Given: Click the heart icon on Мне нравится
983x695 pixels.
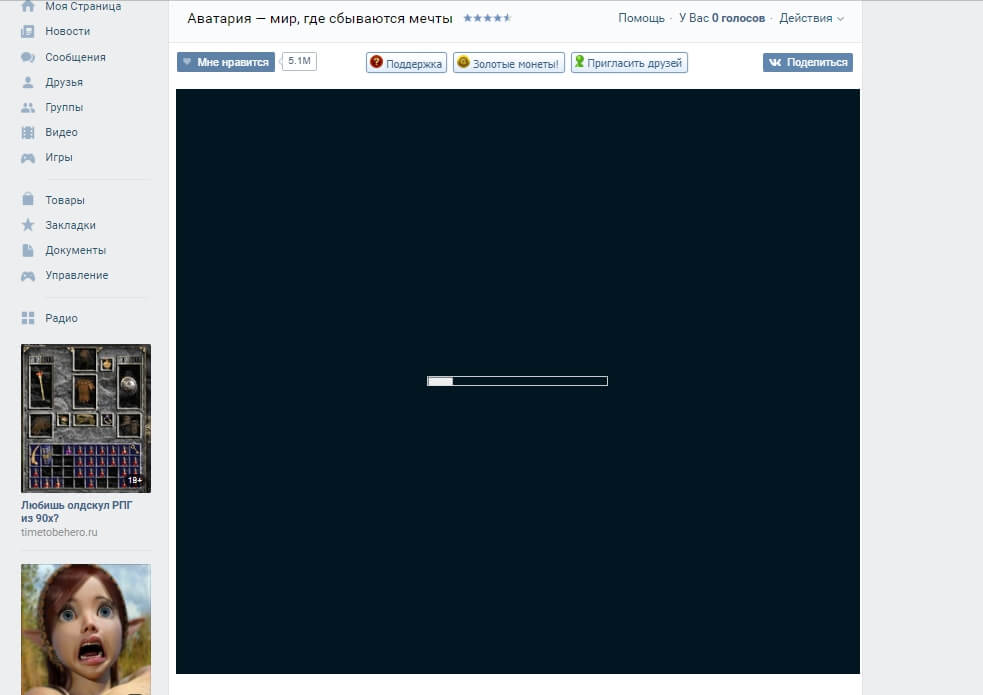Looking at the screenshot, I should pyautogui.click(x=187, y=61).
